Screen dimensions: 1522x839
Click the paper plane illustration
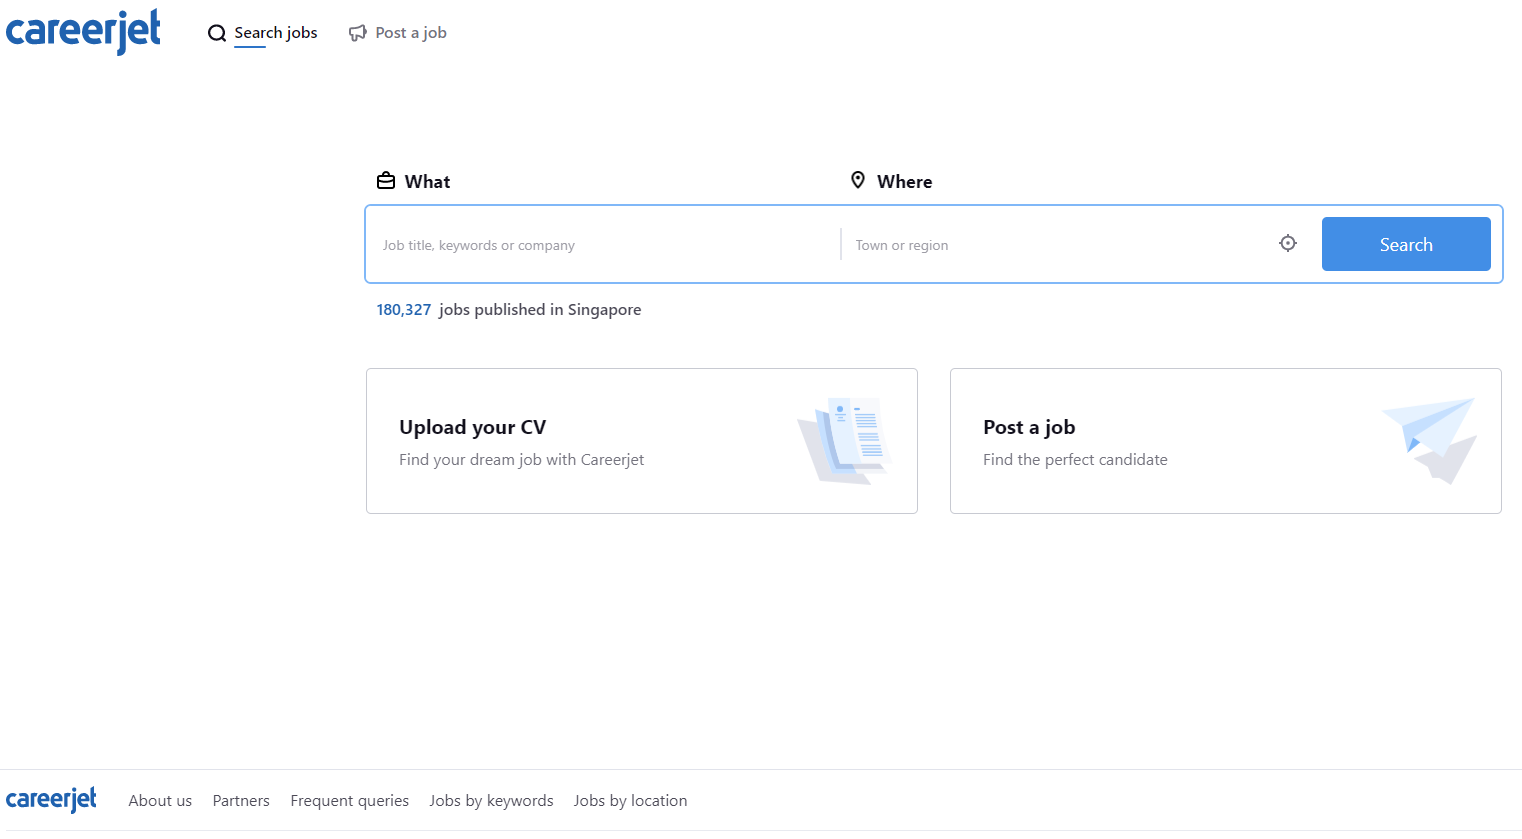[x=1430, y=440]
